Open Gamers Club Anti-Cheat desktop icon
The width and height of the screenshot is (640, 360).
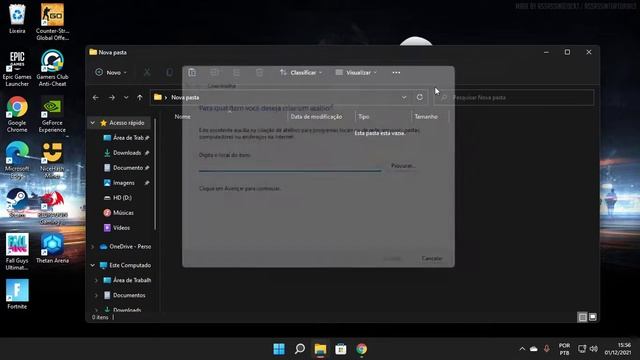point(52,68)
